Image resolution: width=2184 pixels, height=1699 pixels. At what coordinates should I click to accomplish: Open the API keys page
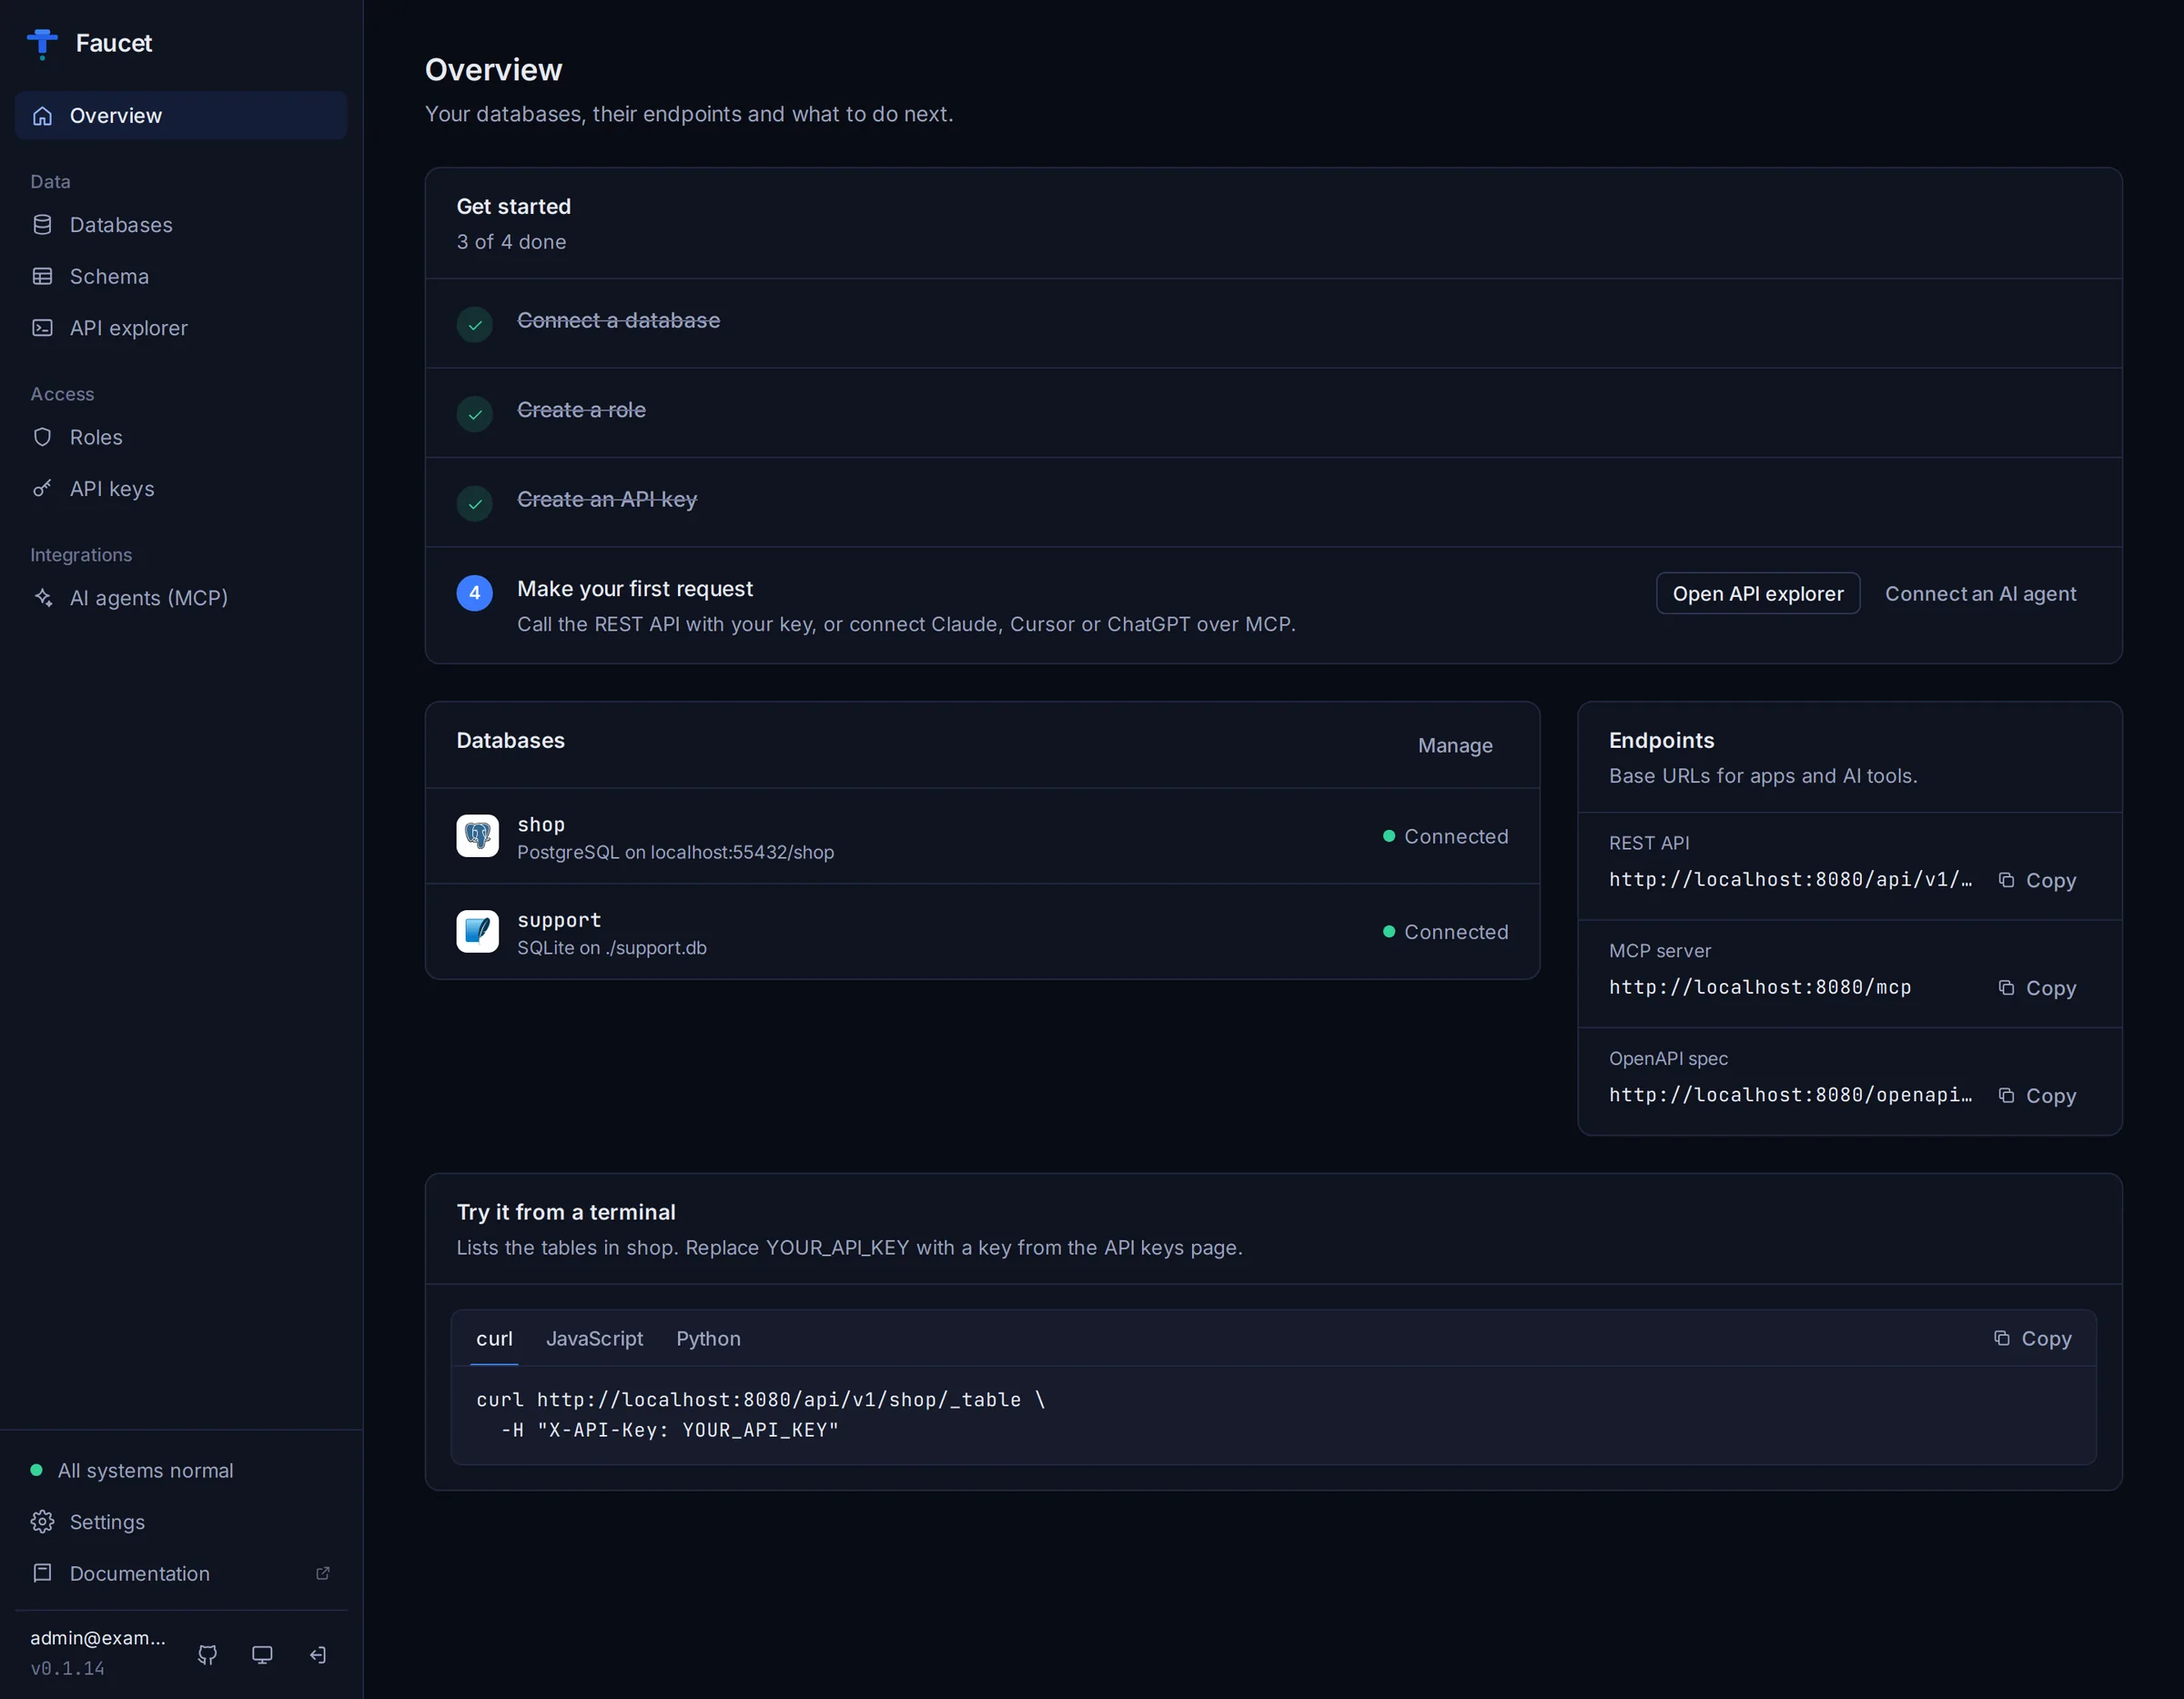[x=181, y=489]
